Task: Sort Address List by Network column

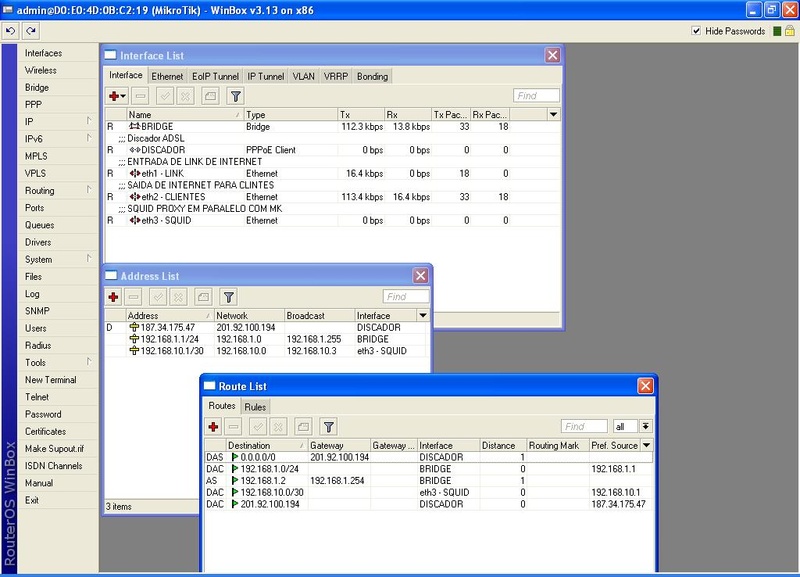Action: pyautogui.click(x=249, y=315)
